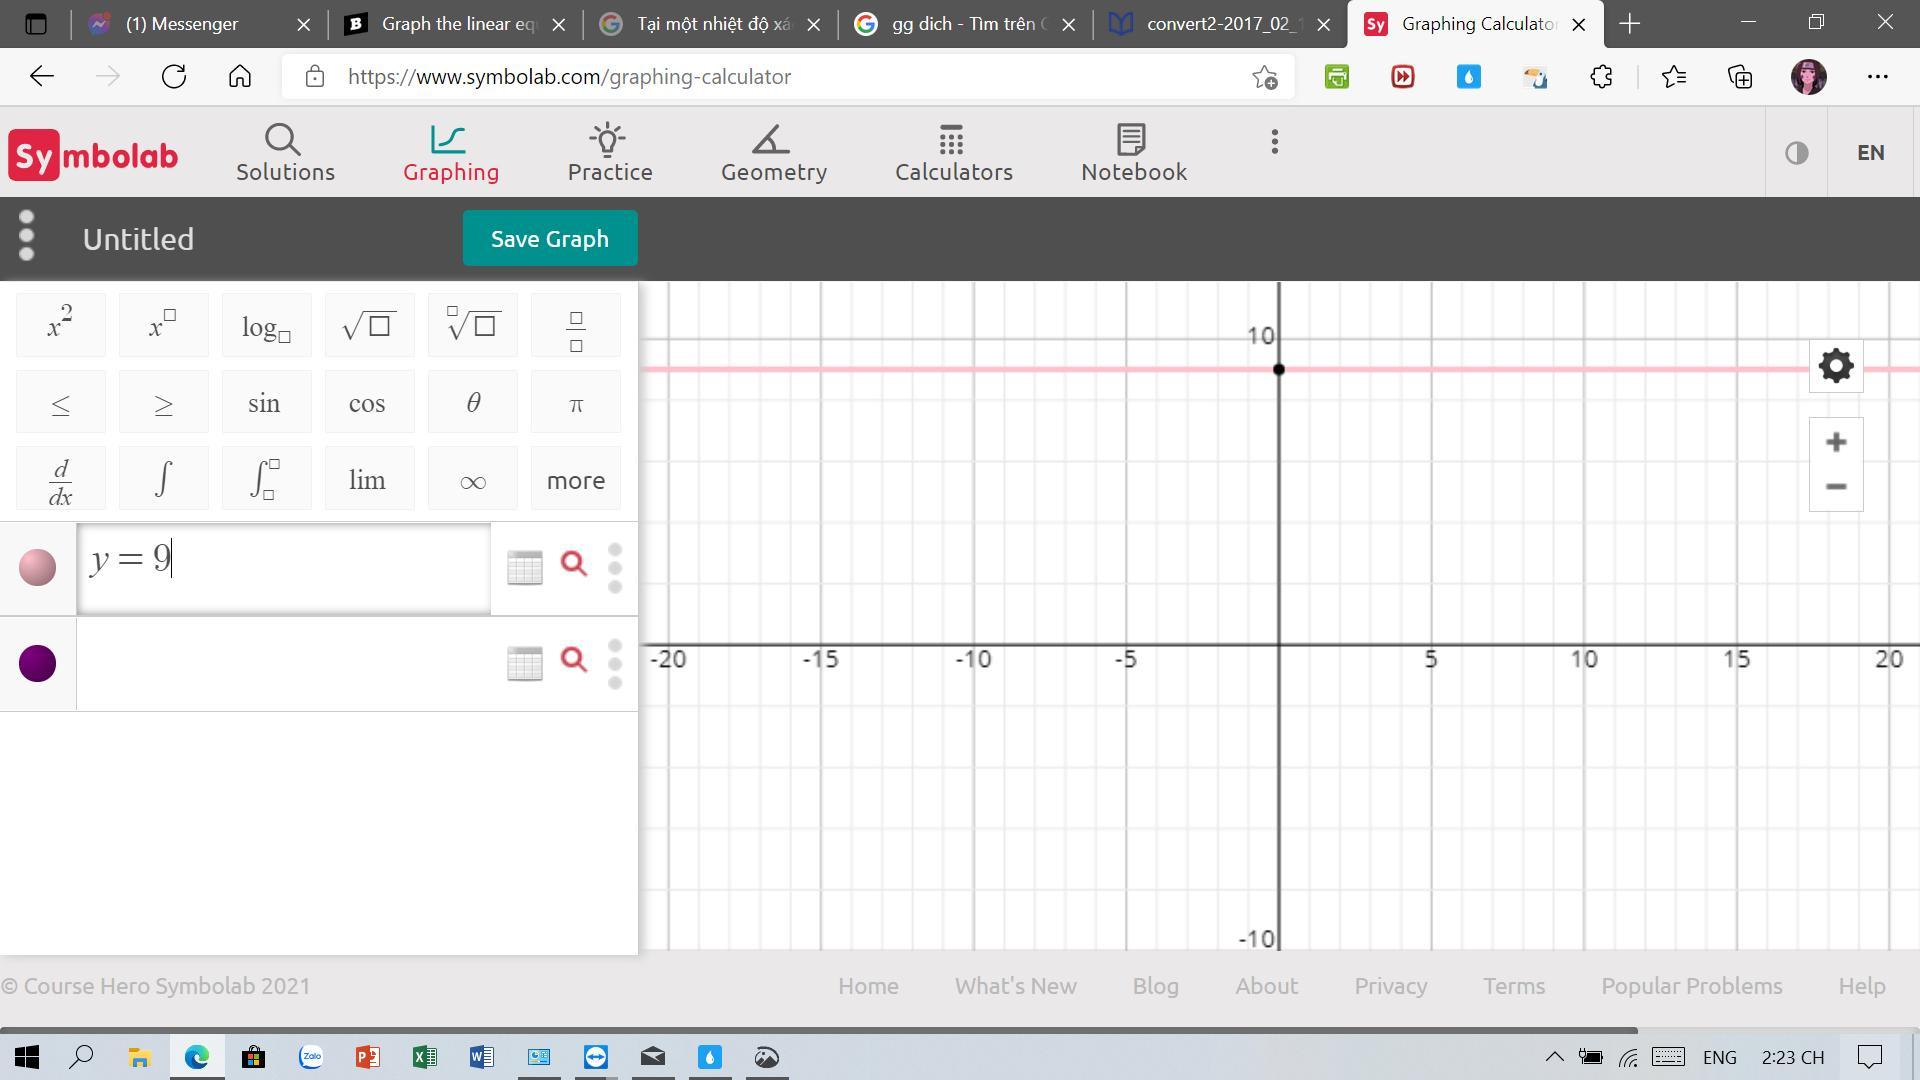This screenshot has height=1080, width=1920.
Task: Insert the definite integral template
Action: pyautogui.click(x=266, y=480)
